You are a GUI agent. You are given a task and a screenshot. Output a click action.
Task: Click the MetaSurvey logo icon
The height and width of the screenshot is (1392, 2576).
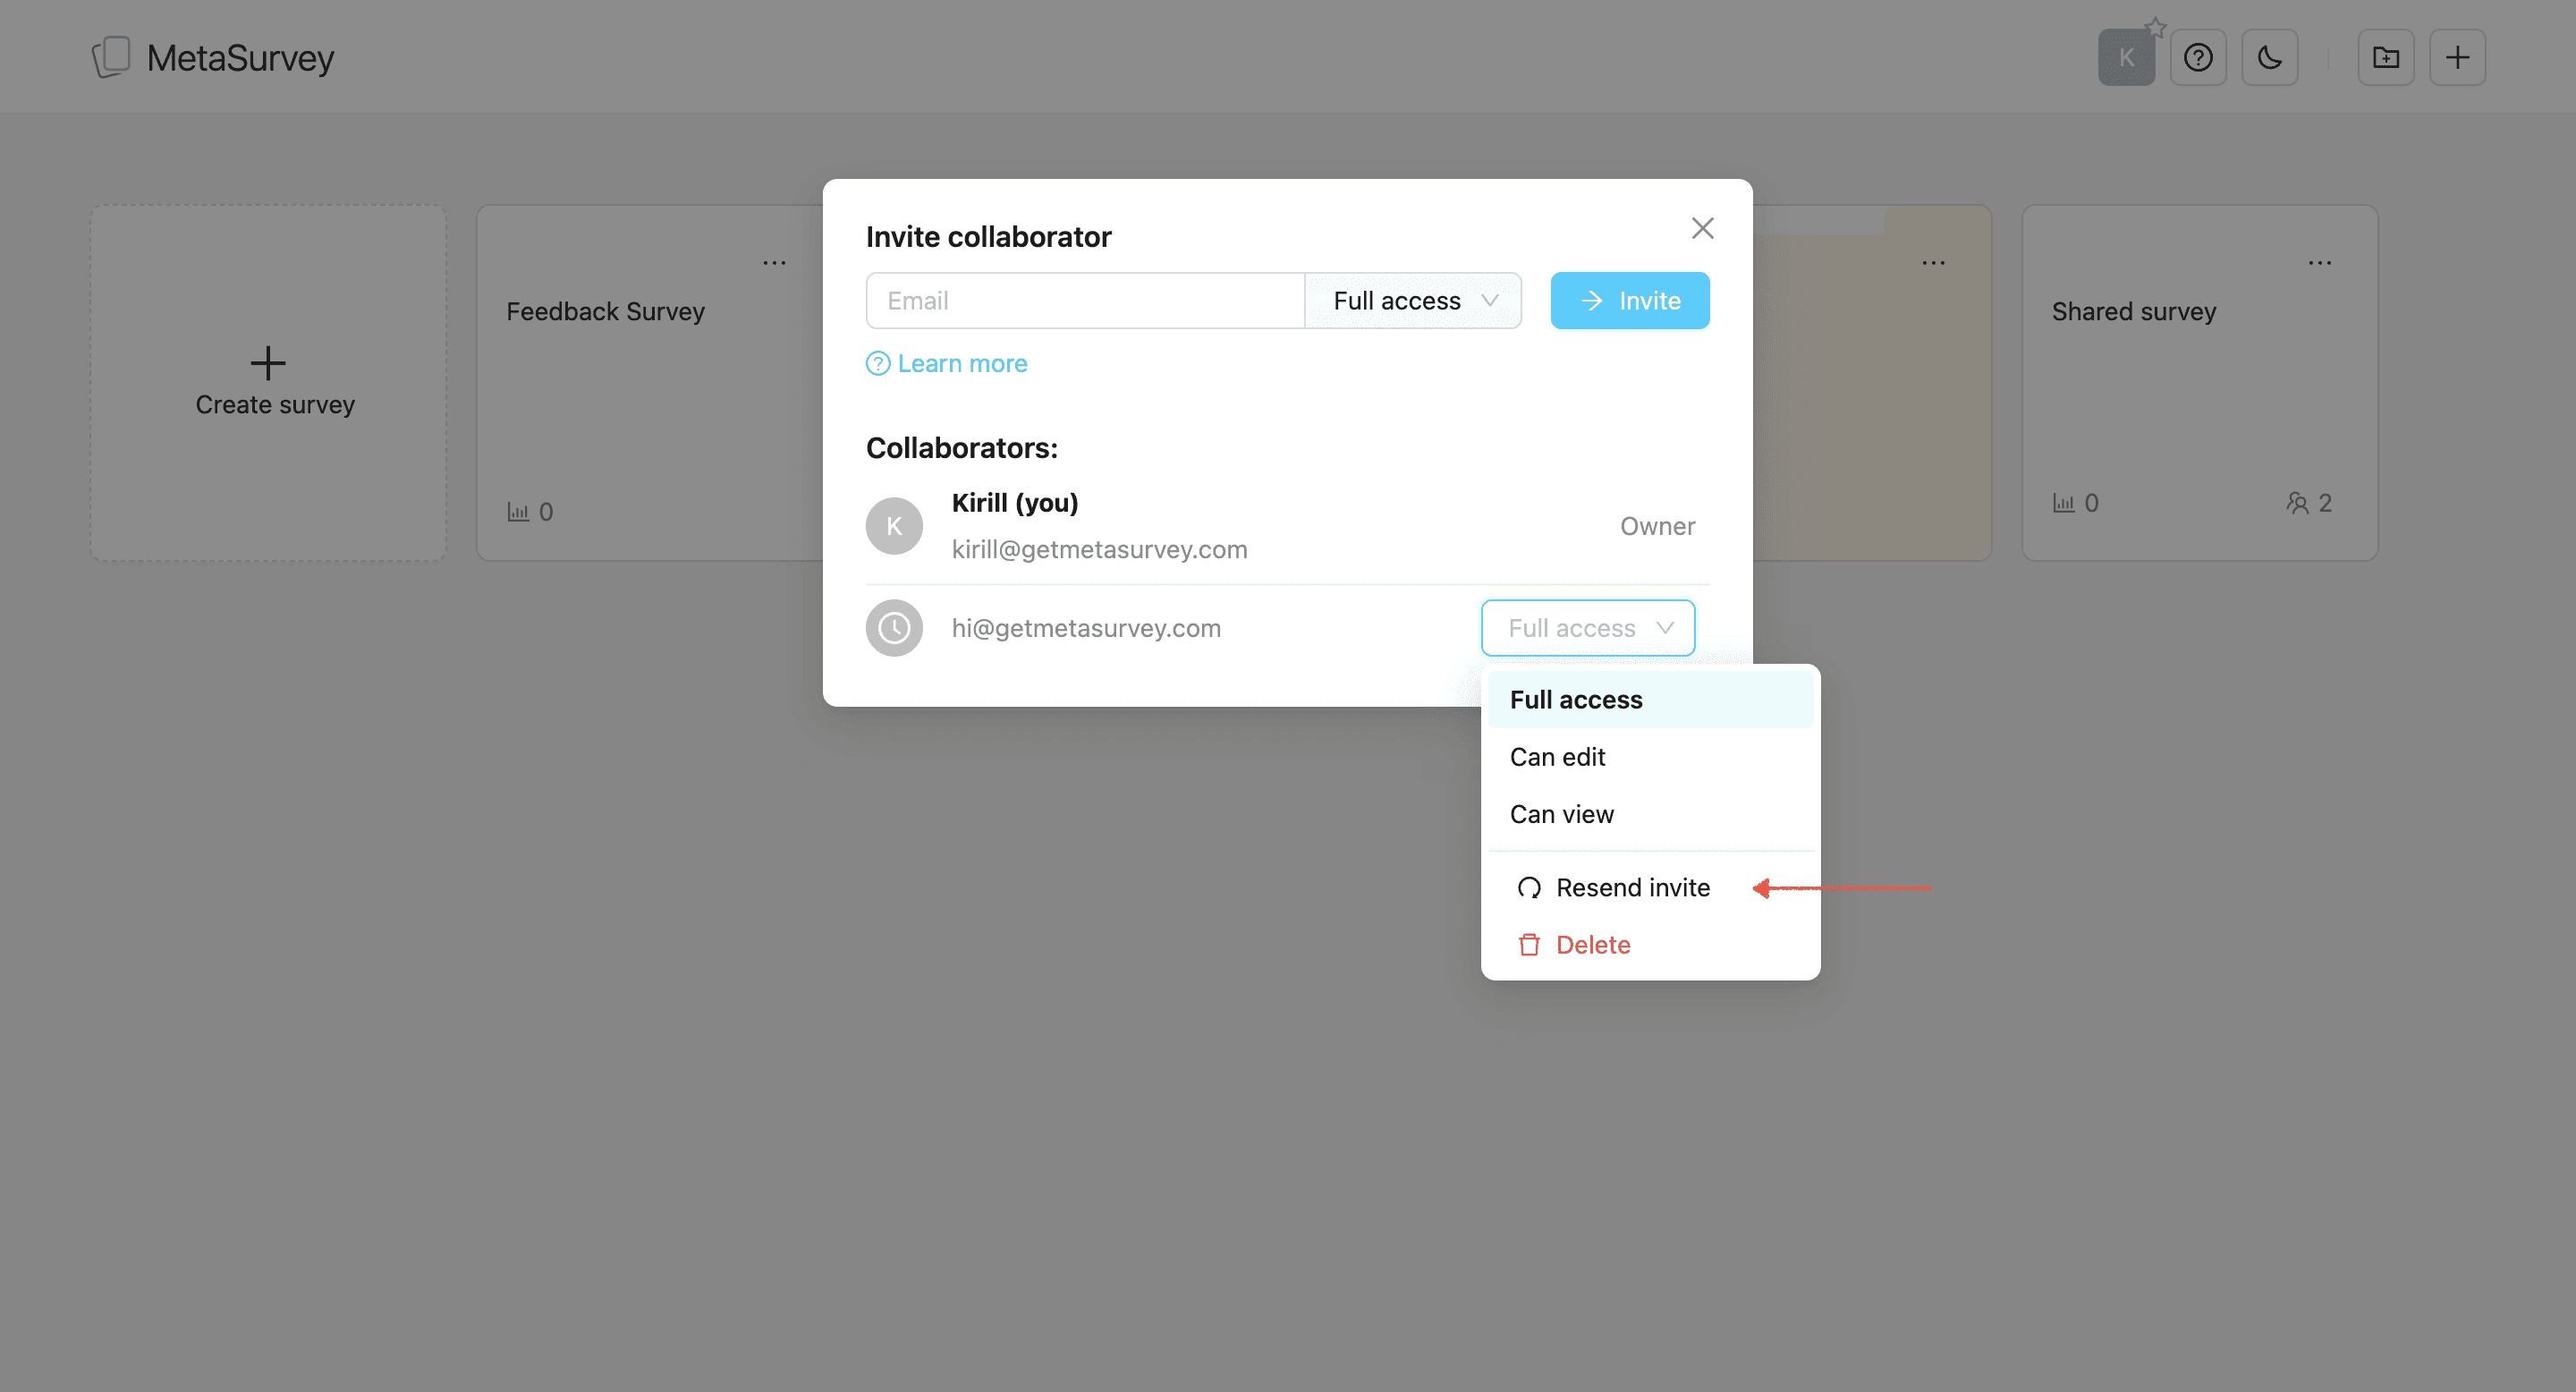pos(111,57)
